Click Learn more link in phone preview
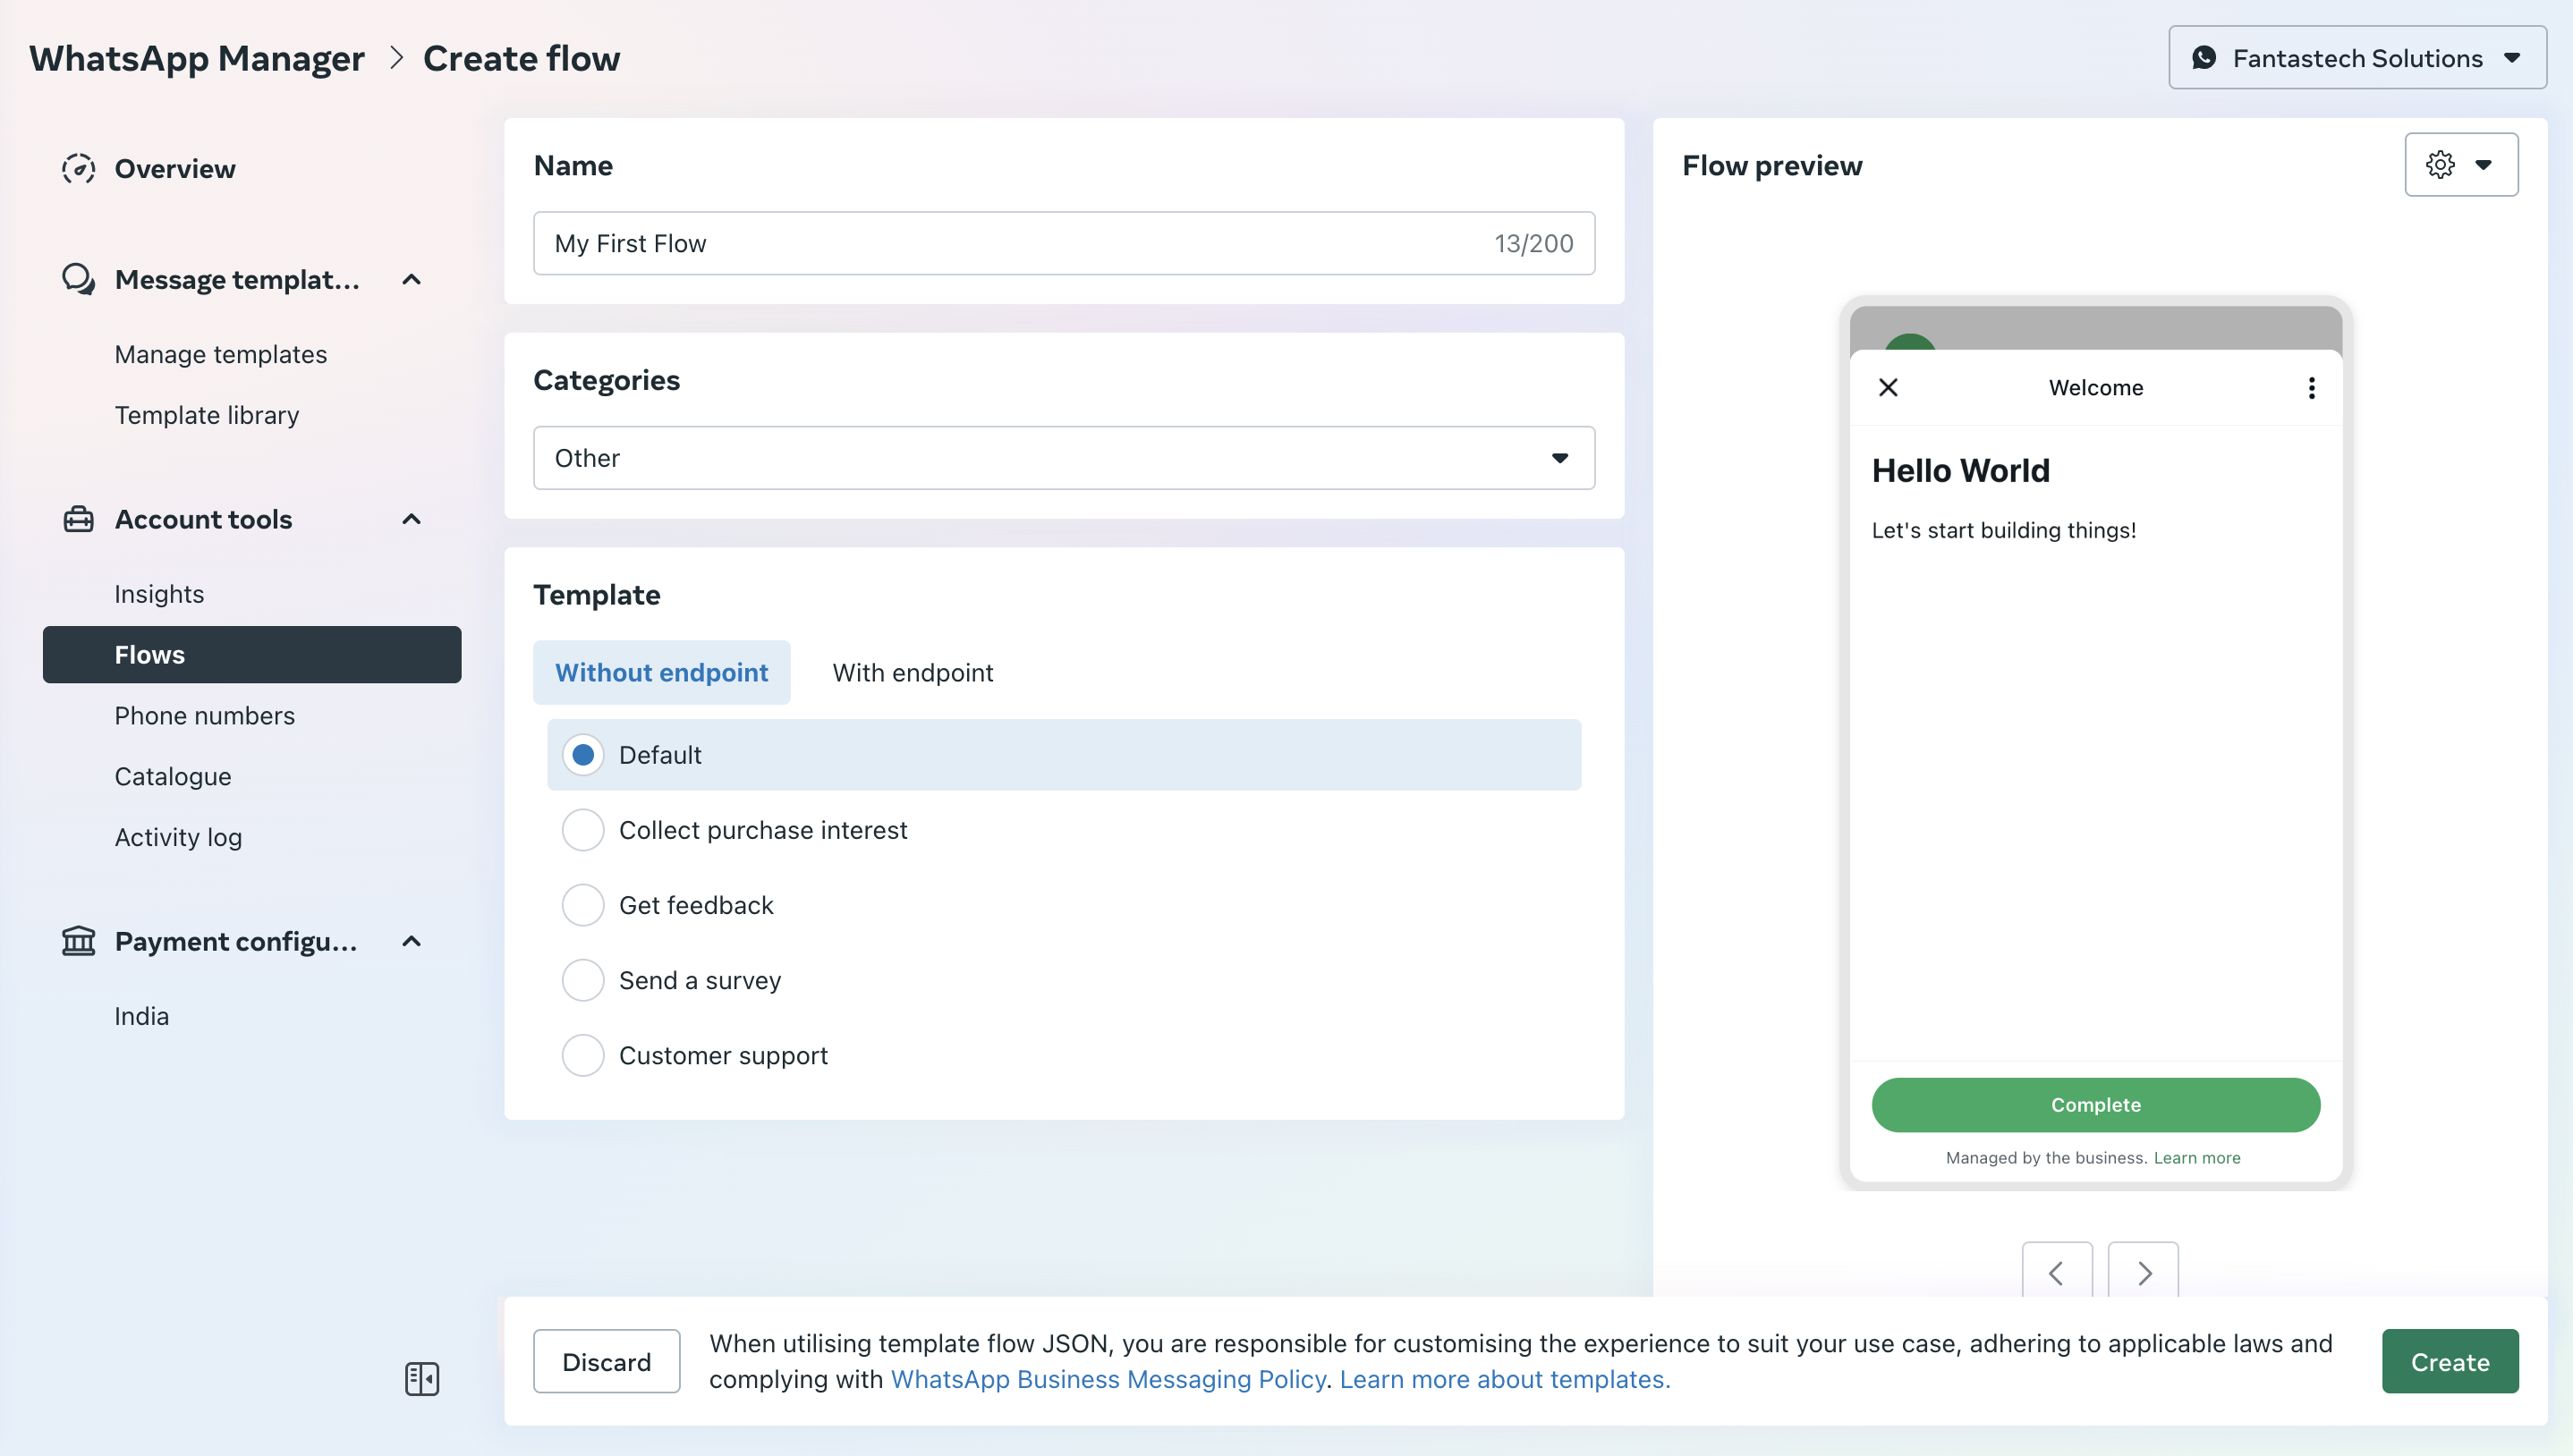Image resolution: width=2573 pixels, height=1456 pixels. (2197, 1158)
